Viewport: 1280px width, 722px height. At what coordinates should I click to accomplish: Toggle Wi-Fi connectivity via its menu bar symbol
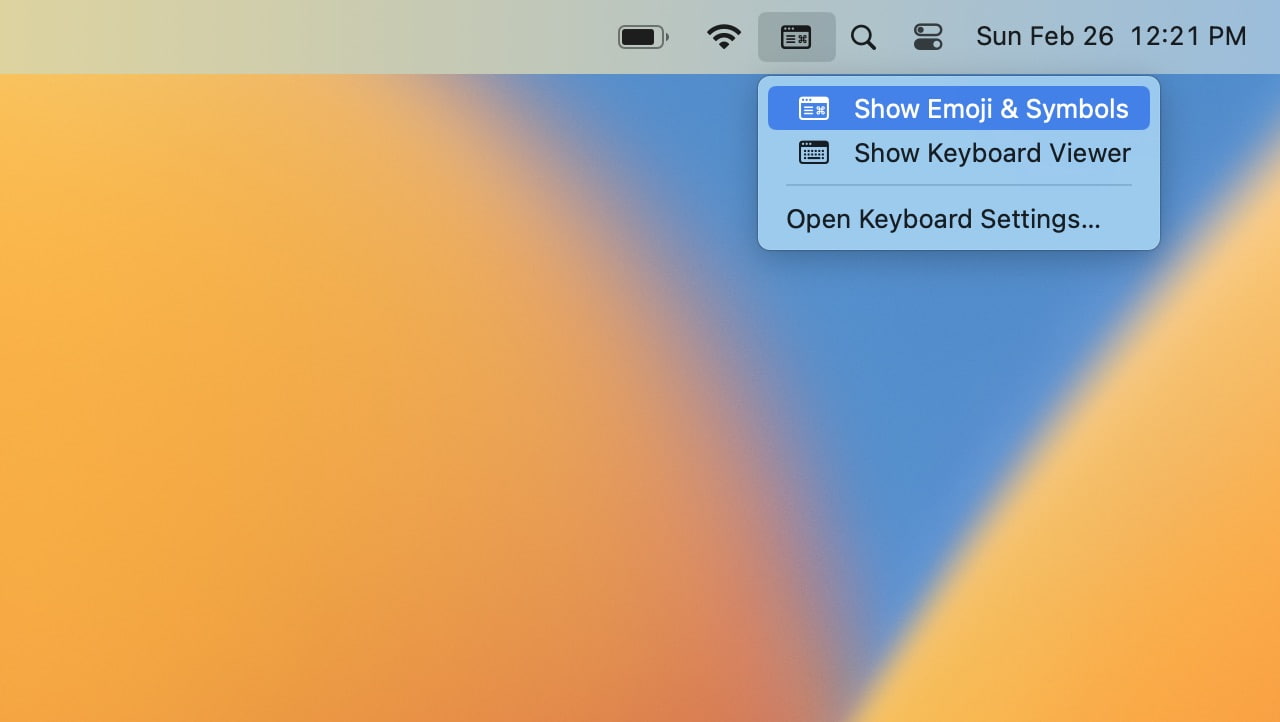click(723, 36)
